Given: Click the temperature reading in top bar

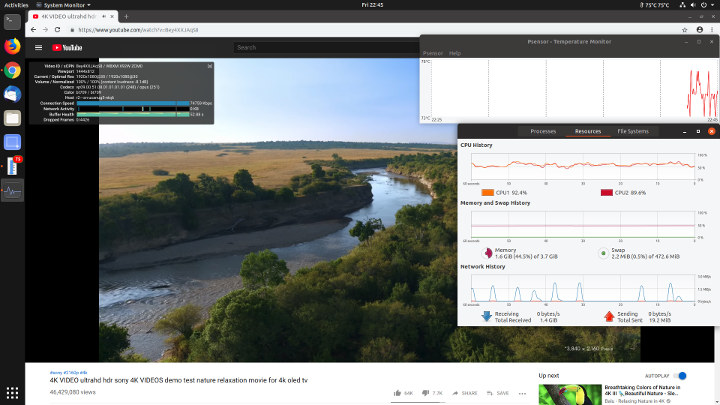Looking at the screenshot, I should (654, 5).
